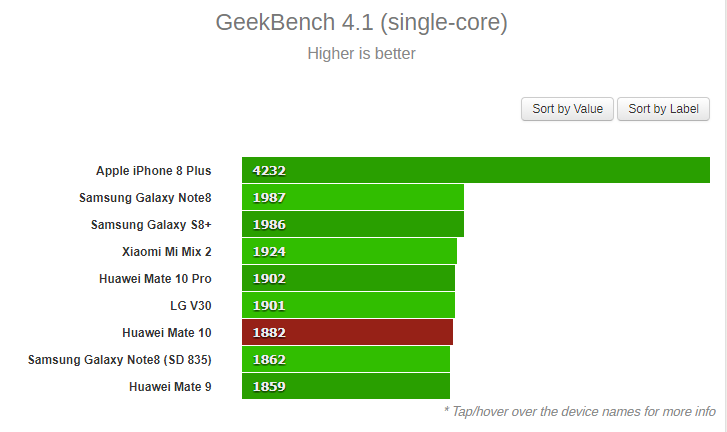Open the Samsung Galaxy S8+ device label
Image resolution: width=727 pixels, height=432 pixels.
tap(151, 224)
